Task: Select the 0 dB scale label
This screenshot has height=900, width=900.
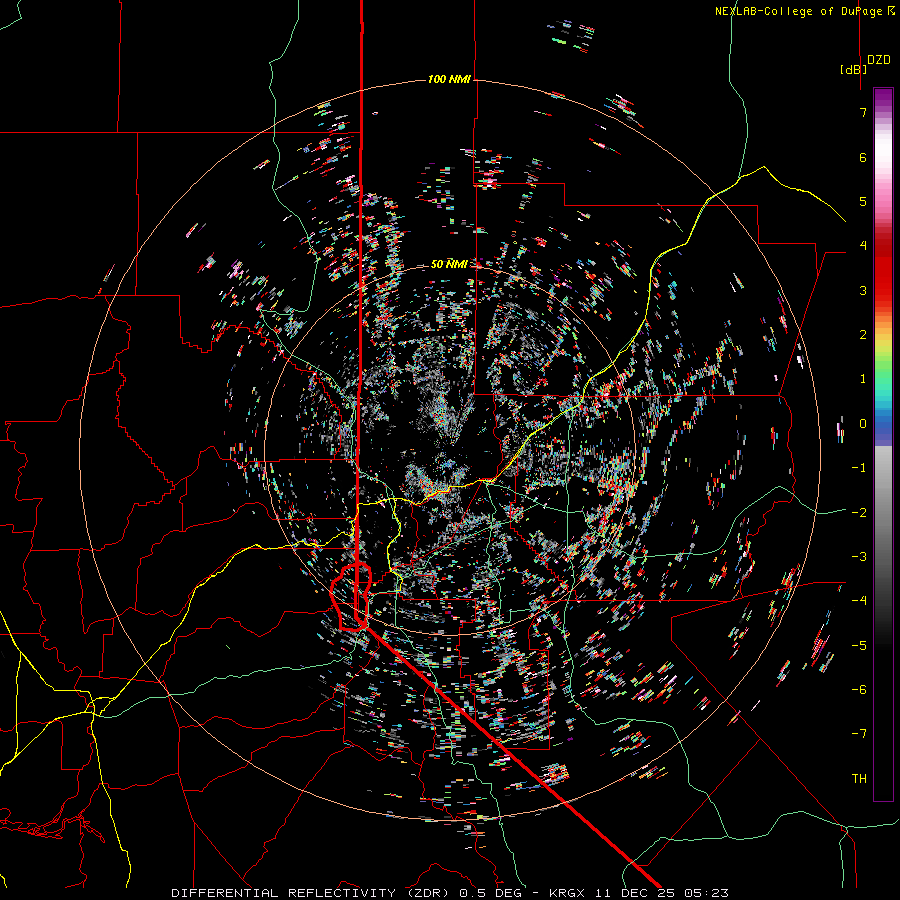Action: (x=863, y=424)
